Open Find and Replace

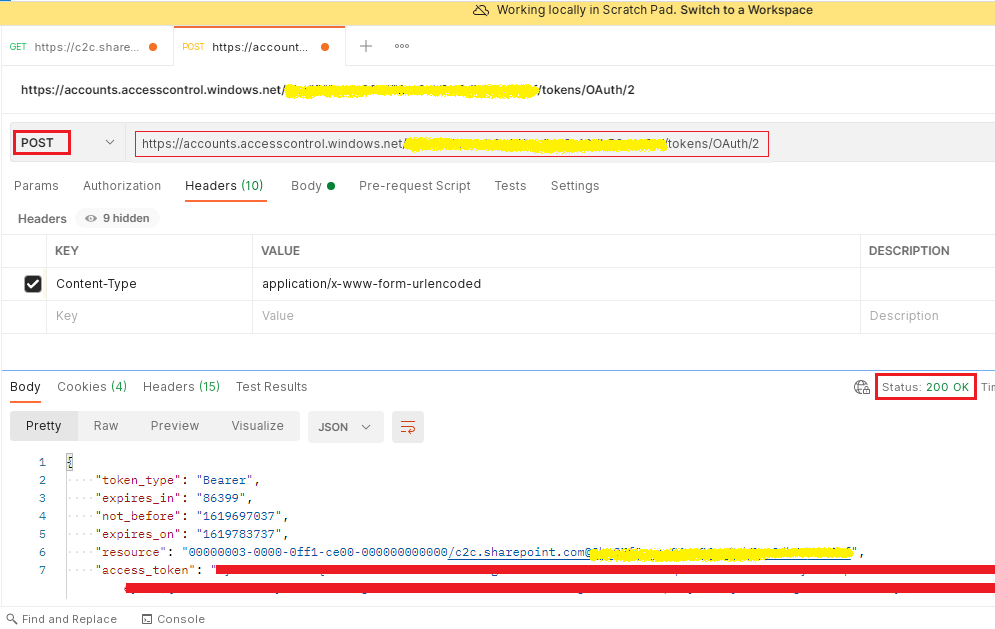click(62, 618)
